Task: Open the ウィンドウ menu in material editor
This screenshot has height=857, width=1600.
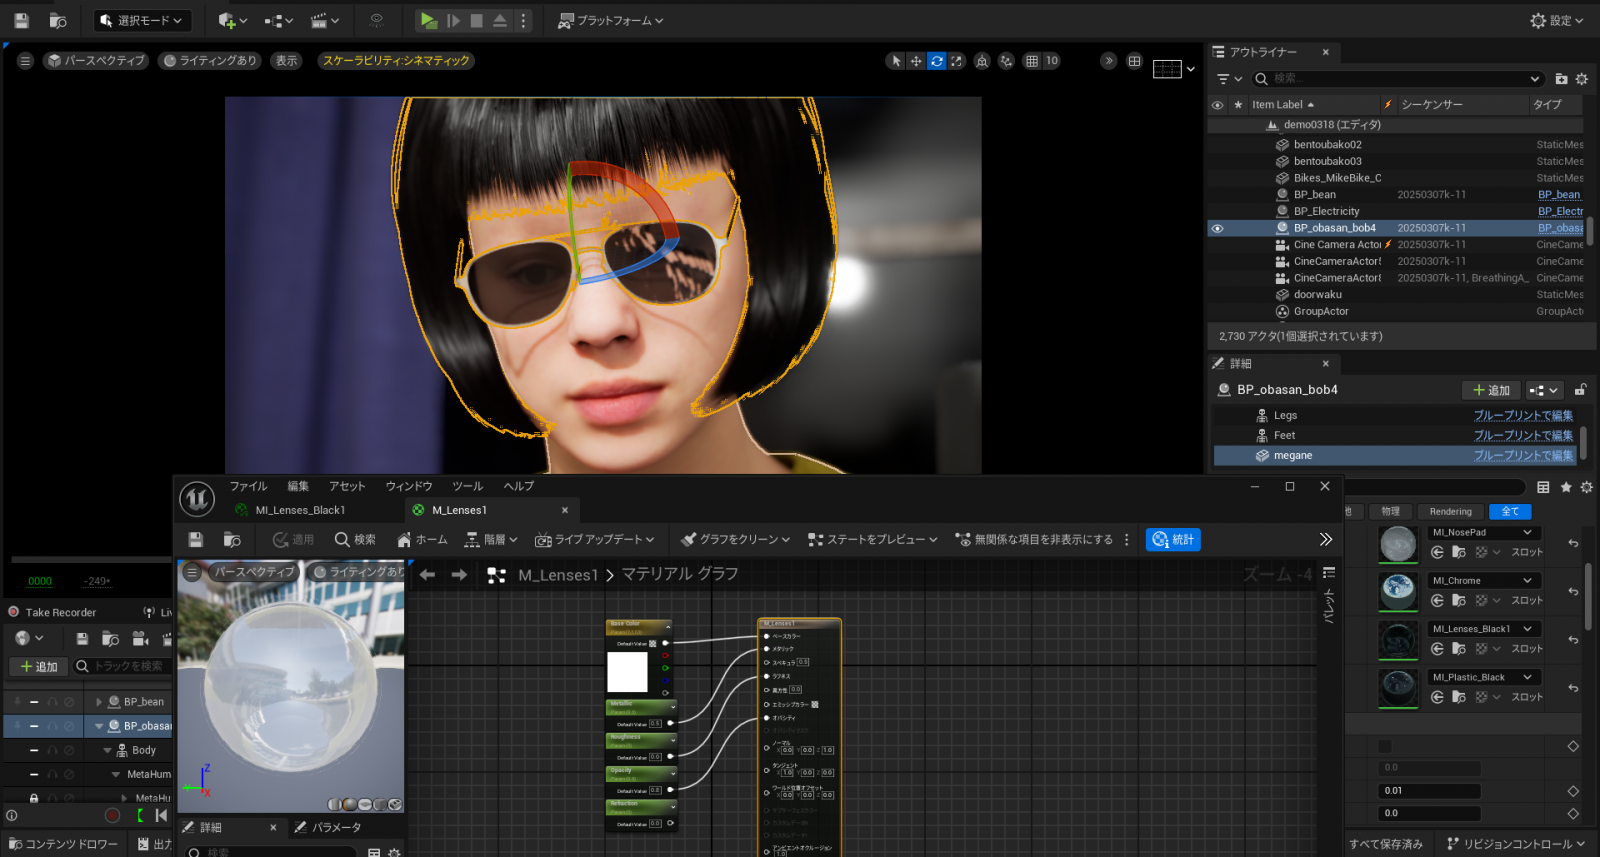Action: 409,486
